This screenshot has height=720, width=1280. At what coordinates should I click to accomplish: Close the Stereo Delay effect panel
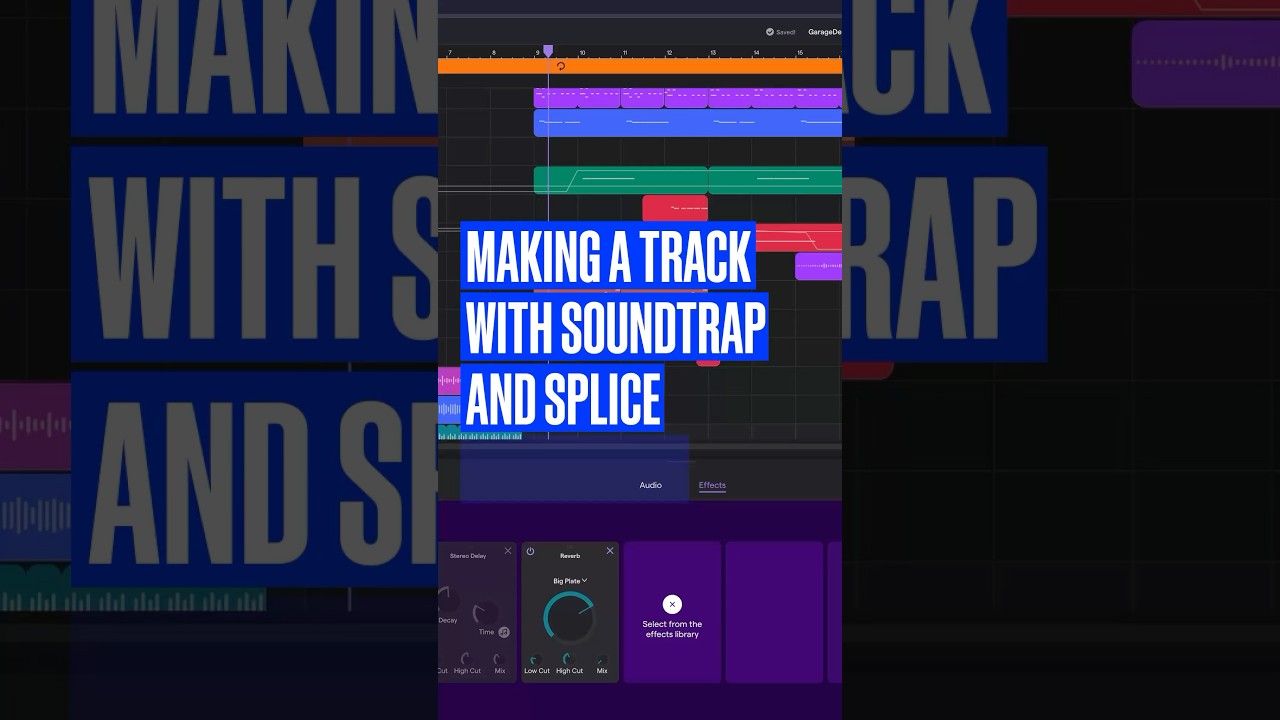click(507, 551)
